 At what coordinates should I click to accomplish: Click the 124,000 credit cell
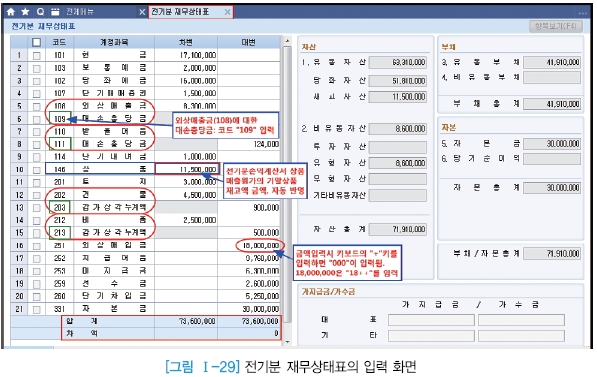click(x=249, y=144)
